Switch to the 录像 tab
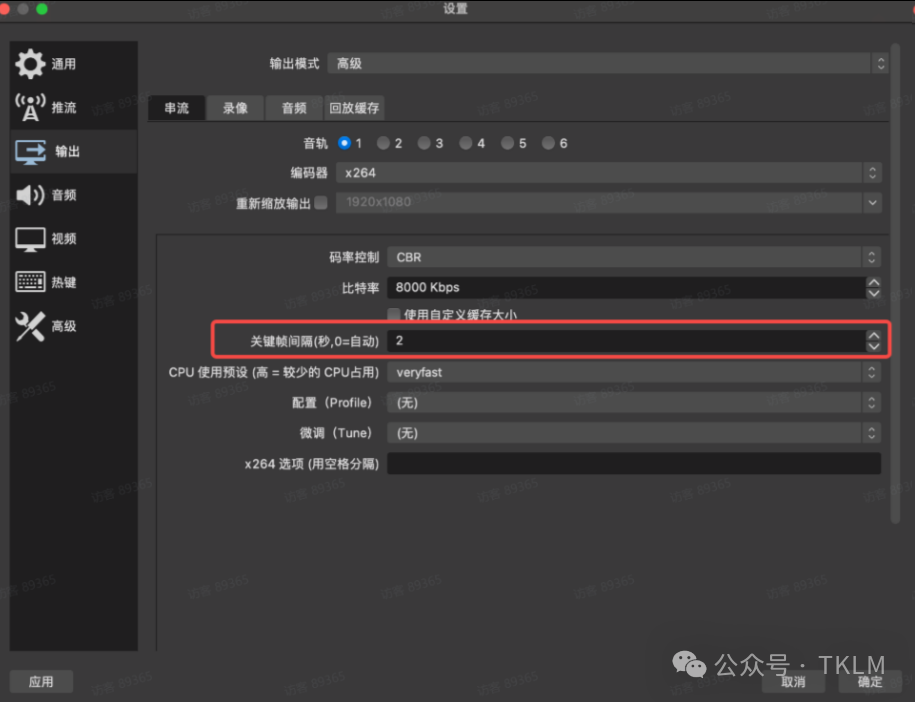The width and height of the screenshot is (915, 702). (234, 107)
